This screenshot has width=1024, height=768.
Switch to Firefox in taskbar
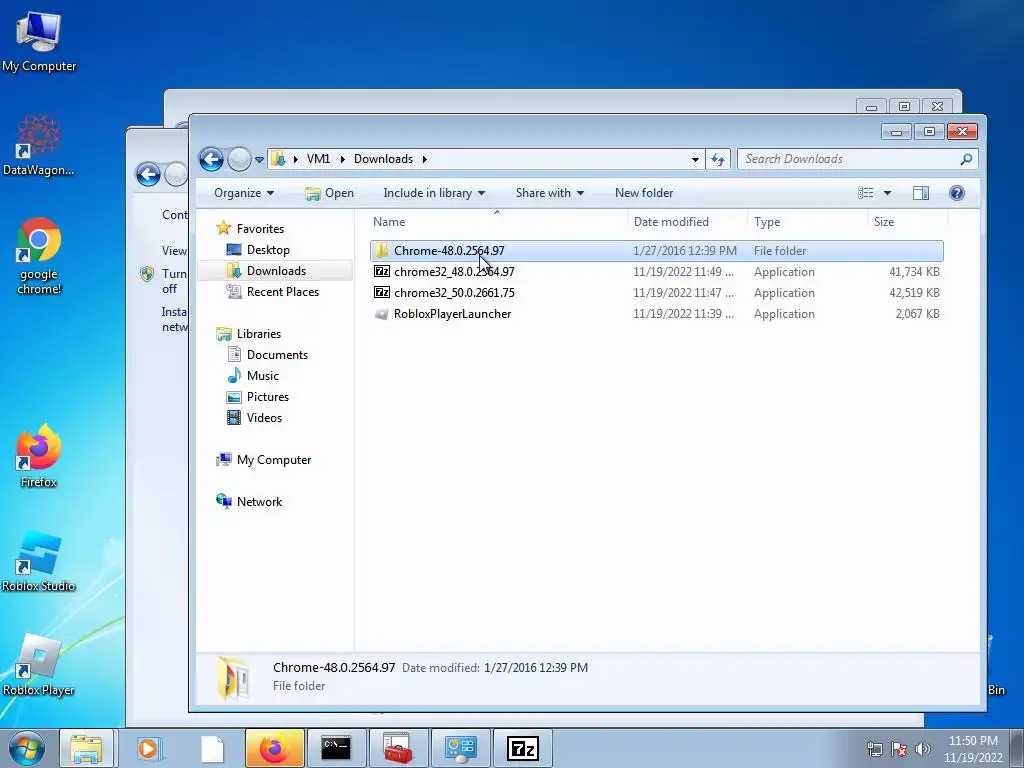[274, 748]
